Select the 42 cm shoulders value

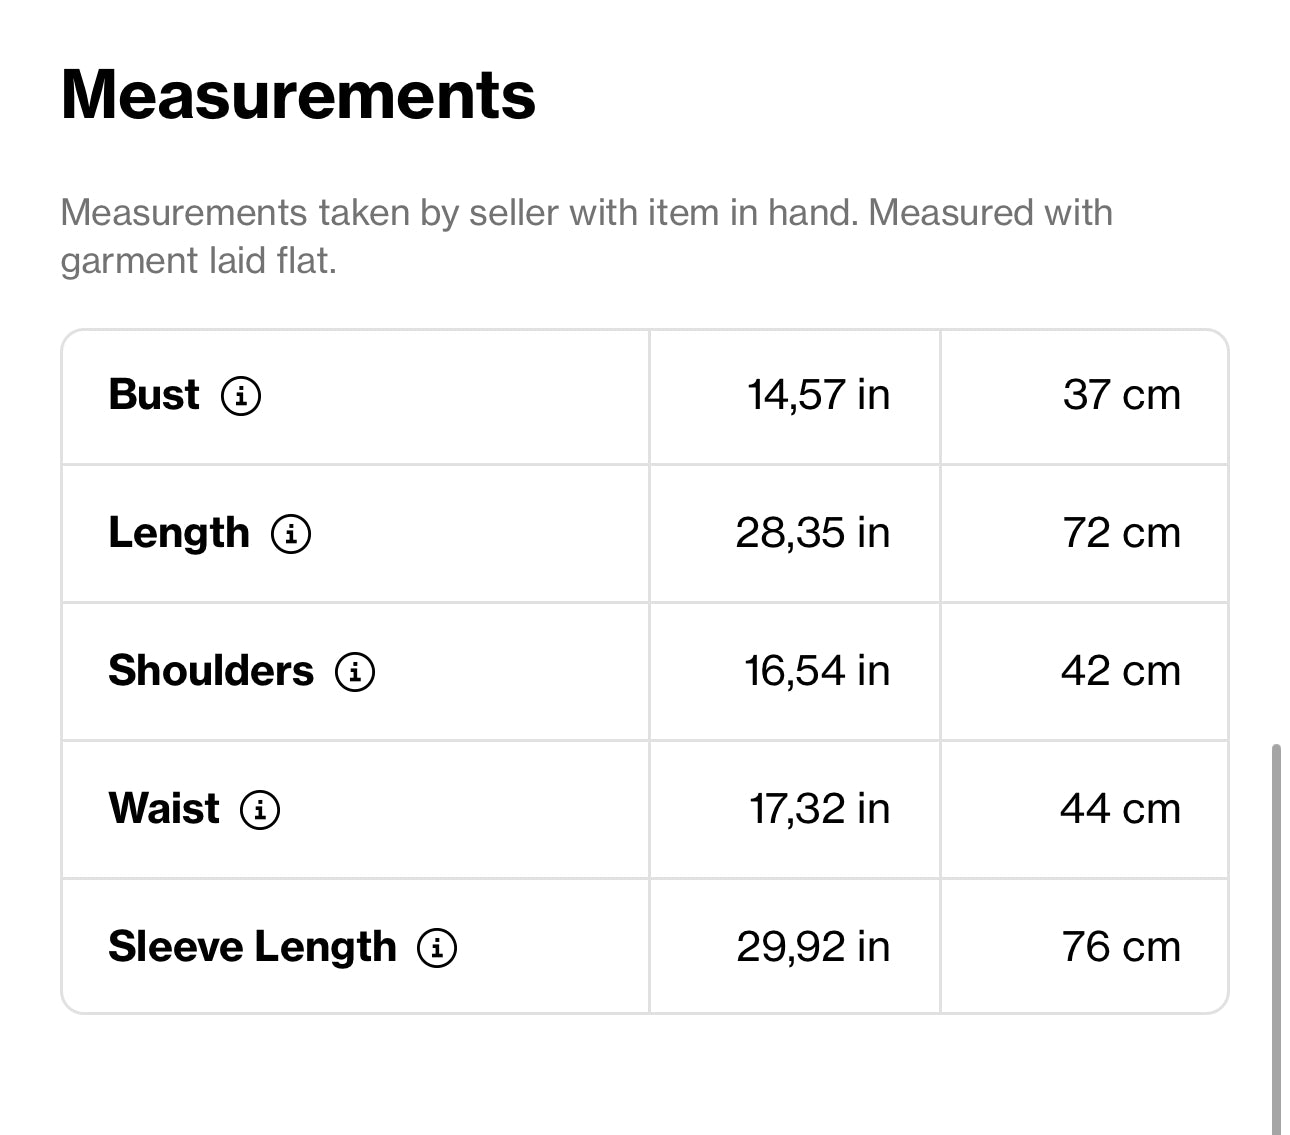[x=1120, y=671]
